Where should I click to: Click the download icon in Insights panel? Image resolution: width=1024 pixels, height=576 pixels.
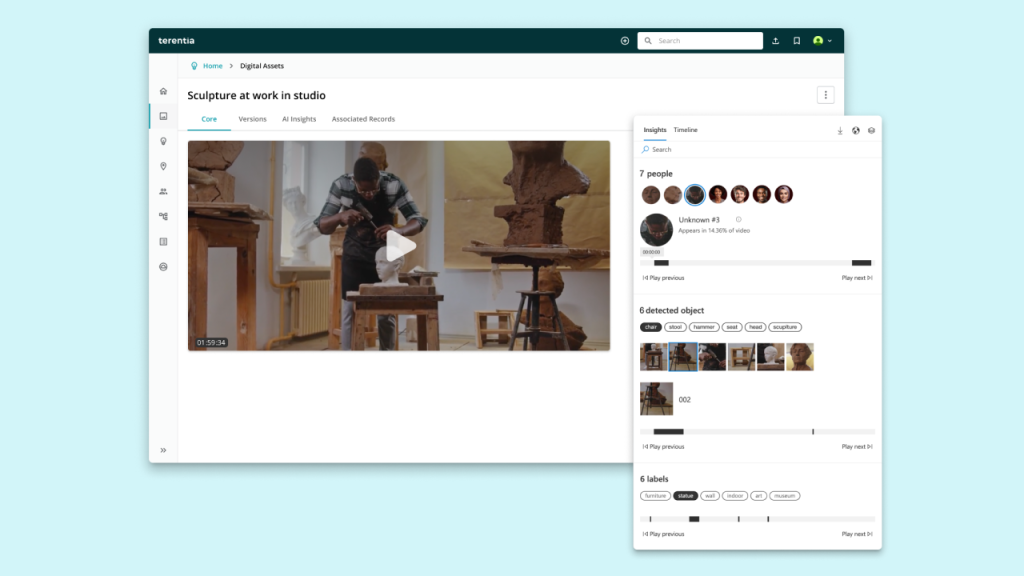click(x=840, y=130)
